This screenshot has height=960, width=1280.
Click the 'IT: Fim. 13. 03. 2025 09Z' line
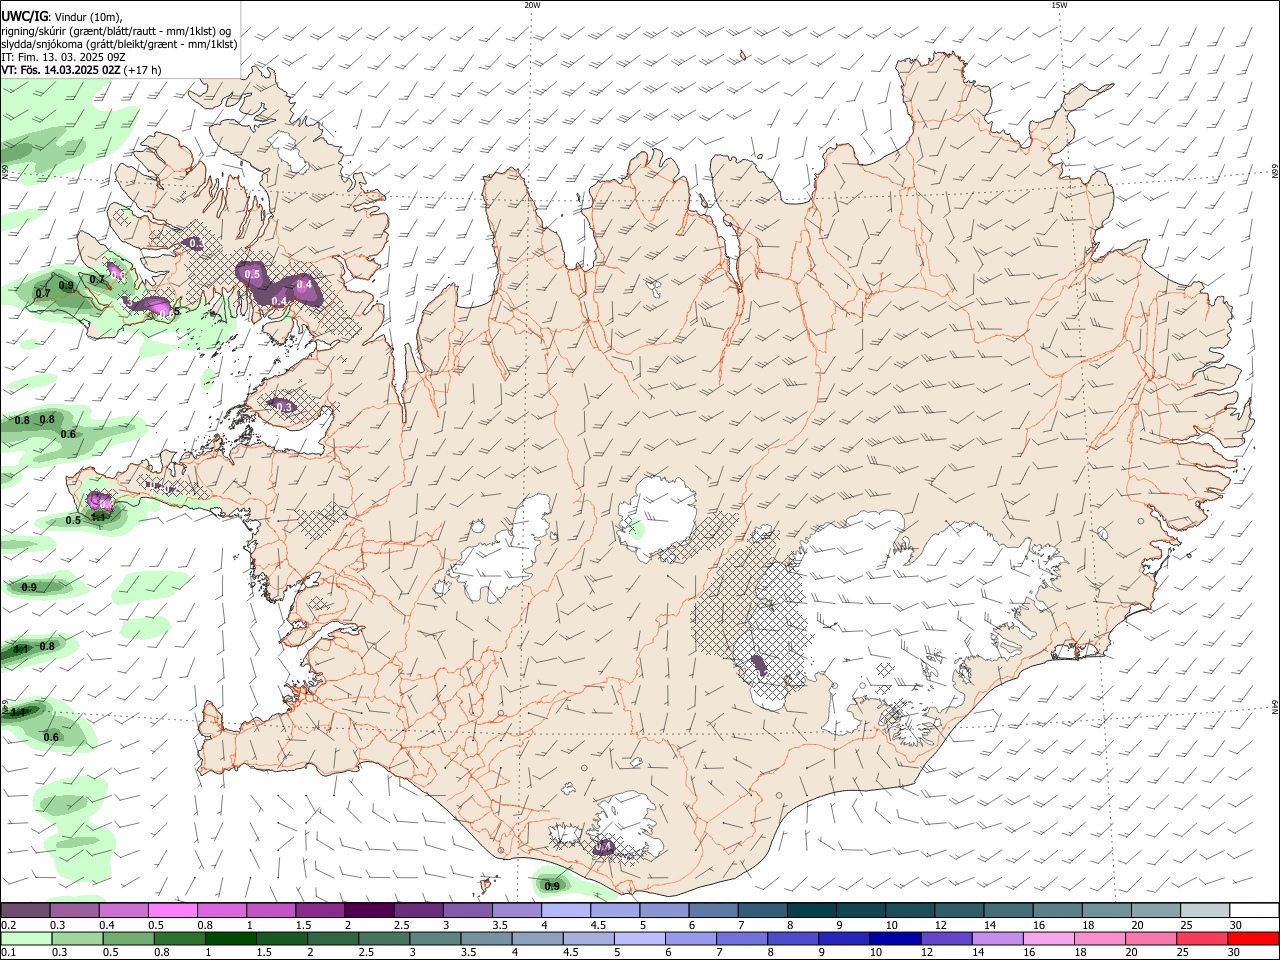tap(63, 57)
